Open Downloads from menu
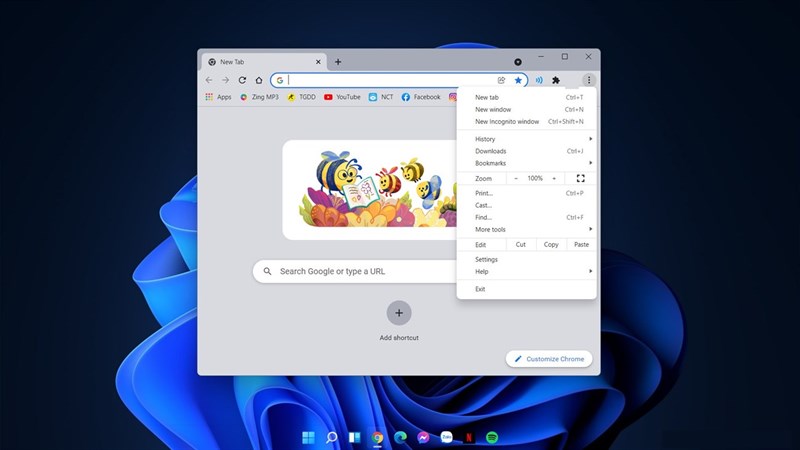Viewport: 800px width, 450px height. 527,151
